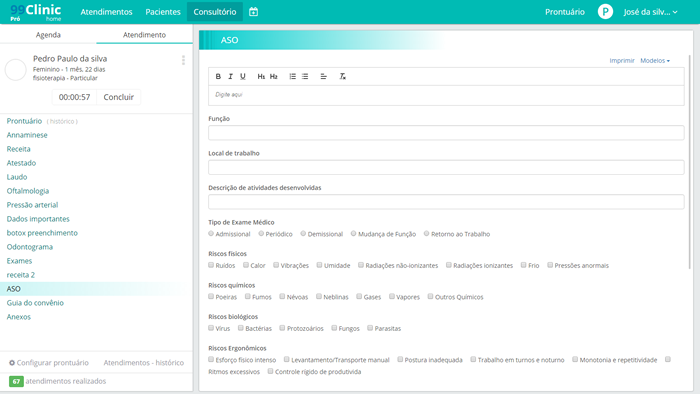The height and width of the screenshot is (394, 700).
Task: Expand the Modelos dropdown
Action: click(x=655, y=61)
